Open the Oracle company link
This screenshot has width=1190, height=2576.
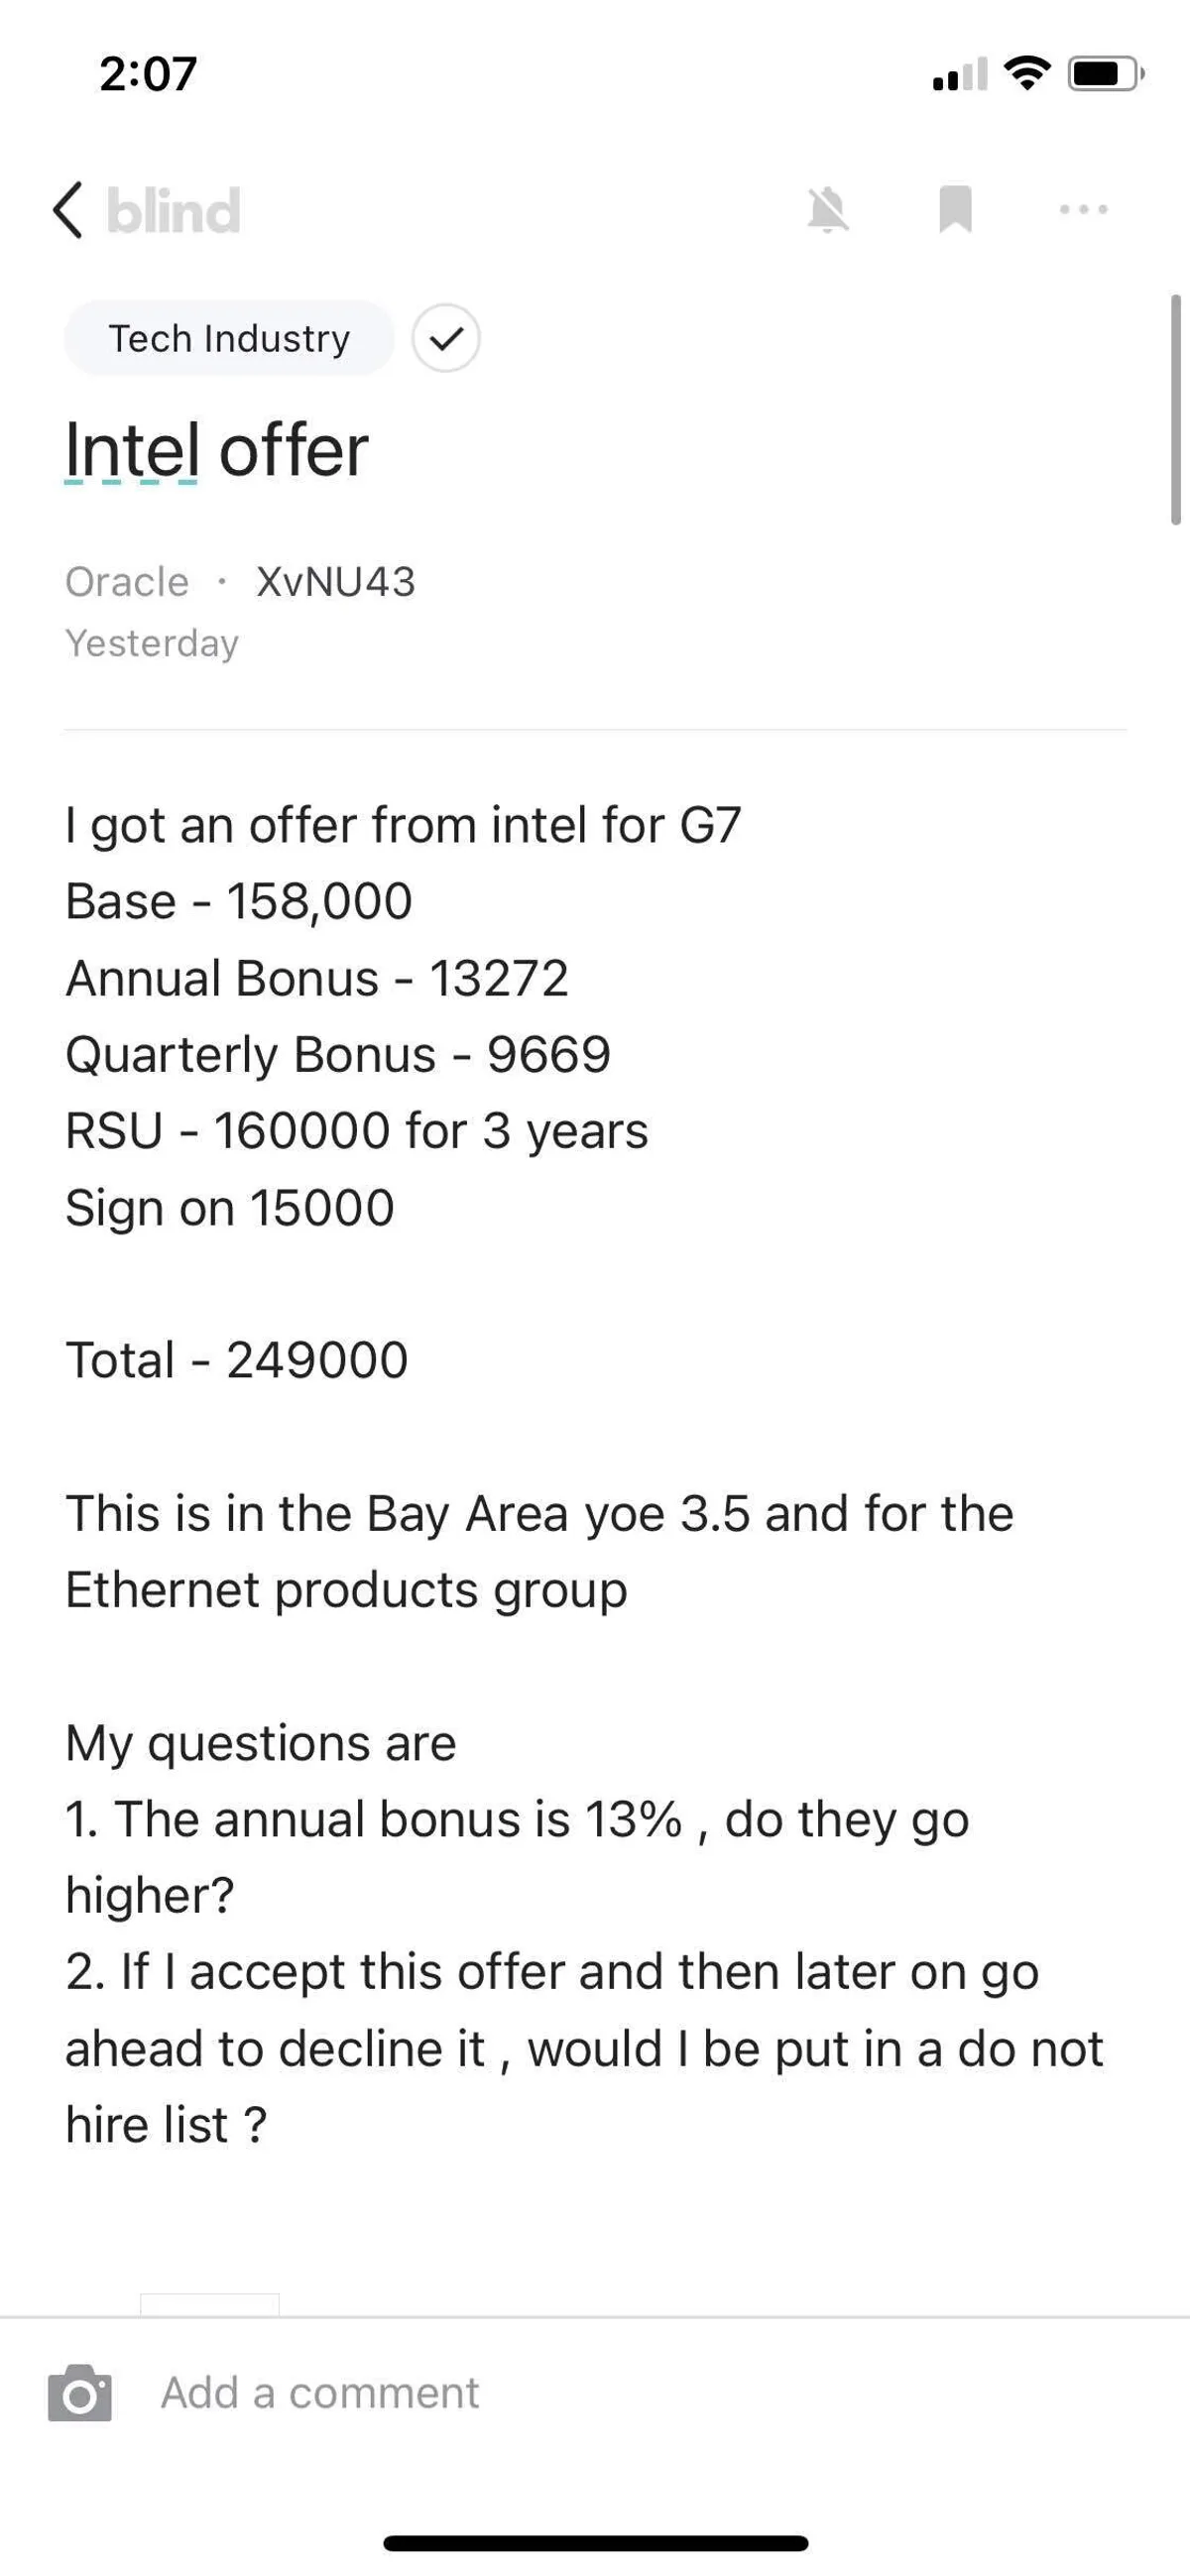pyautogui.click(x=127, y=582)
